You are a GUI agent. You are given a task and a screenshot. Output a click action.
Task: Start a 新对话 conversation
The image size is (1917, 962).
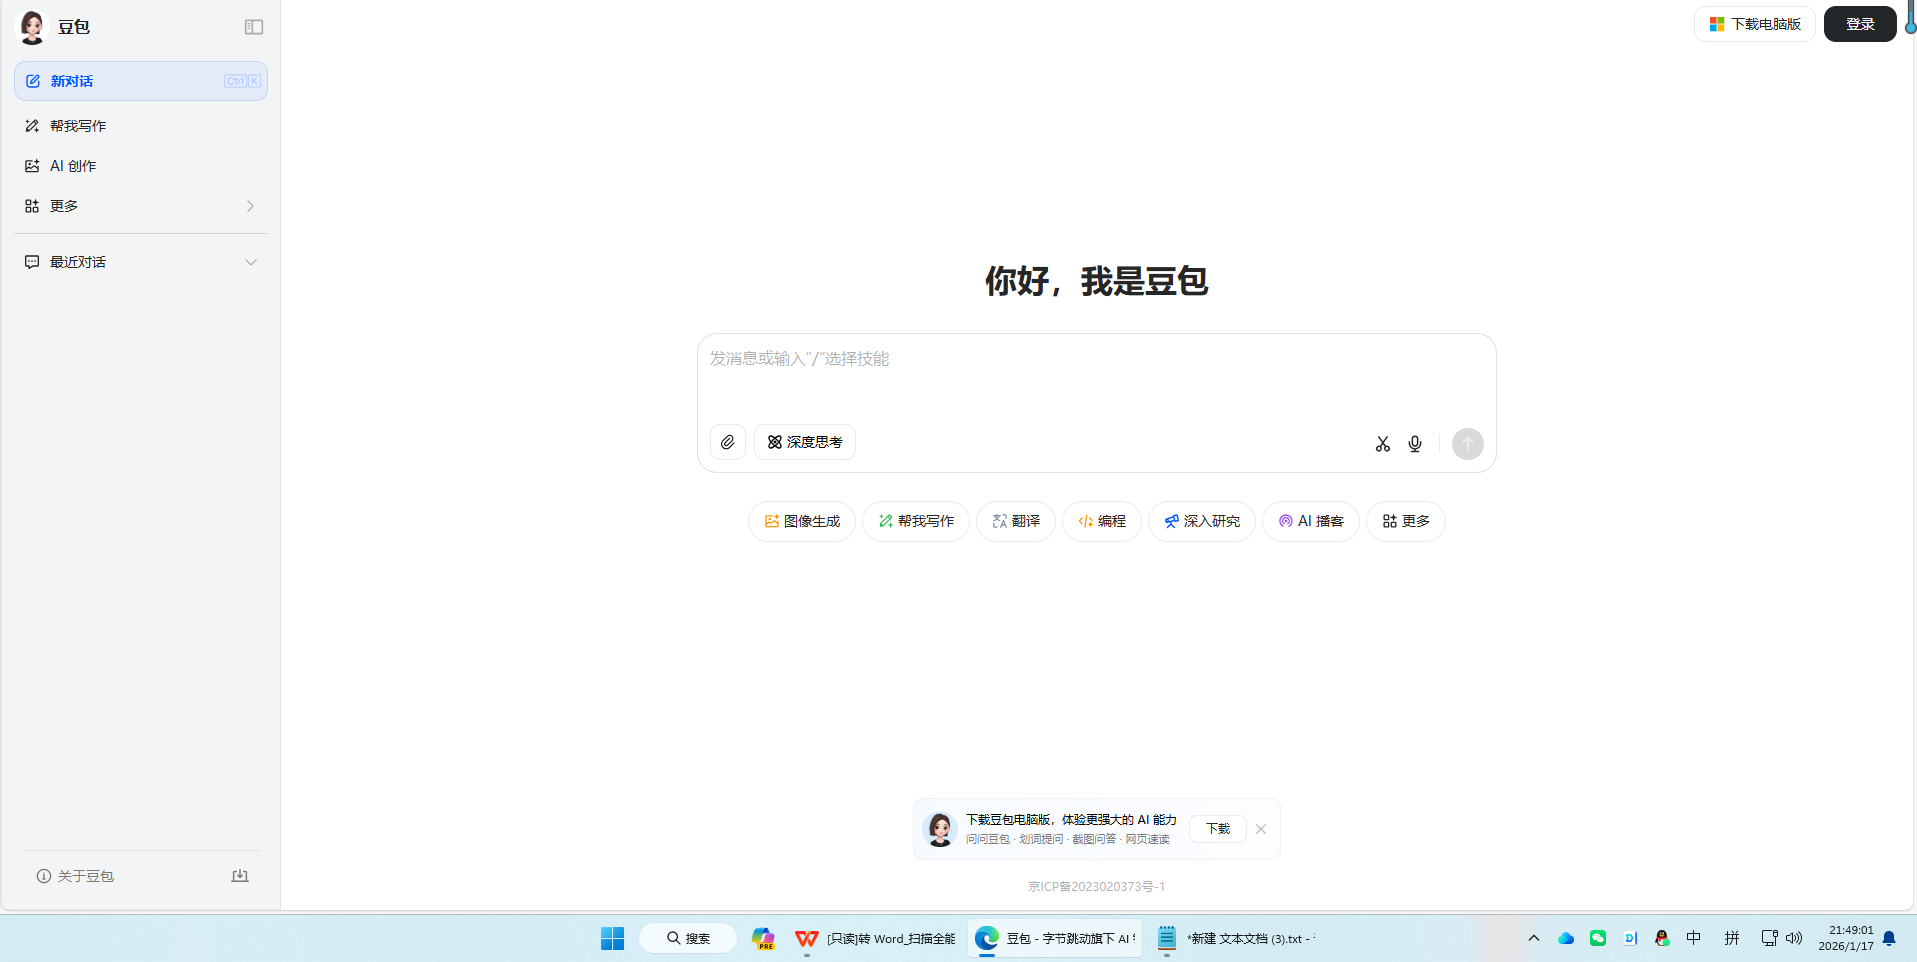click(70, 81)
